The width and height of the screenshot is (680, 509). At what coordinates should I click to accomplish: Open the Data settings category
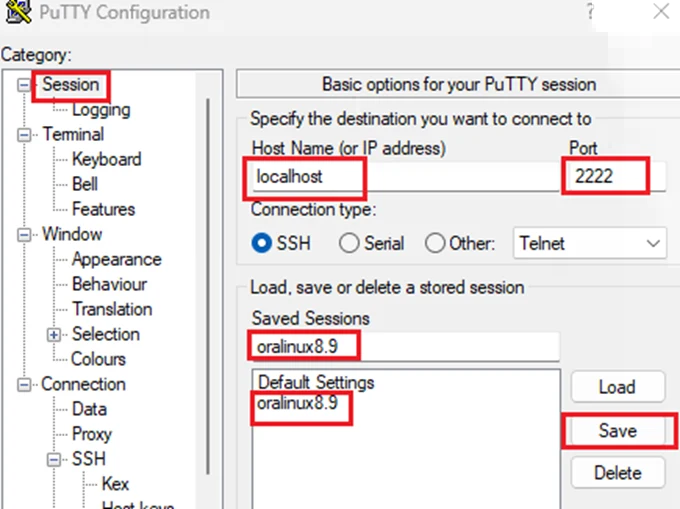click(89, 409)
